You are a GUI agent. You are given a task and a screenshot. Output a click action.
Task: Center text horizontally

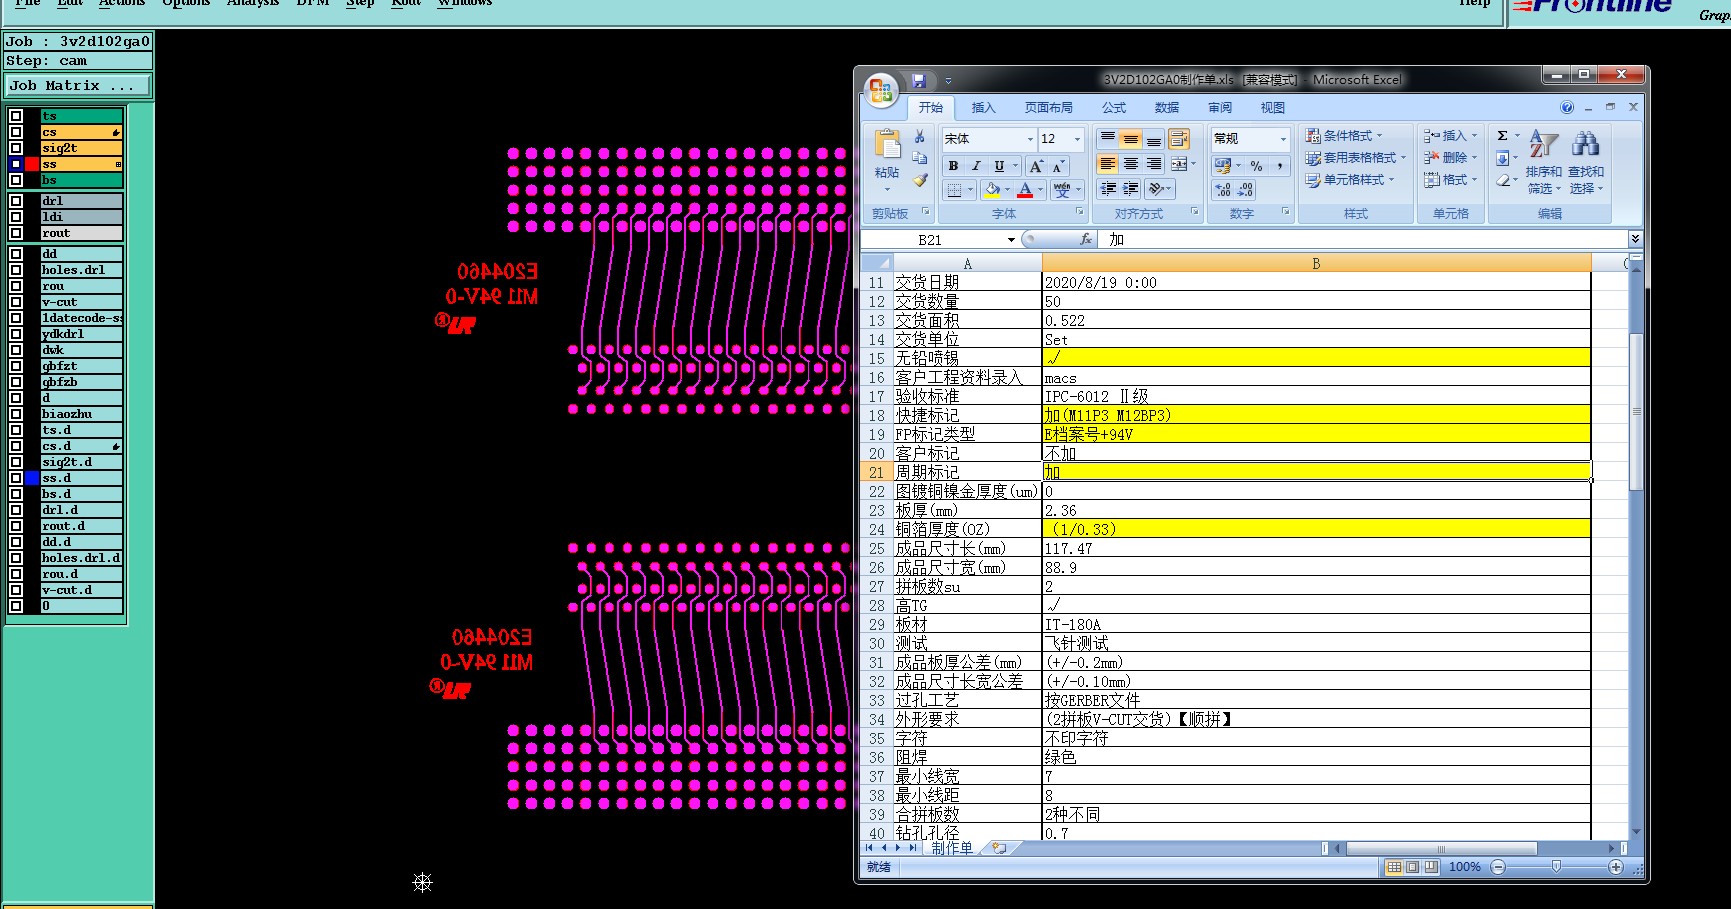[x=1130, y=164]
